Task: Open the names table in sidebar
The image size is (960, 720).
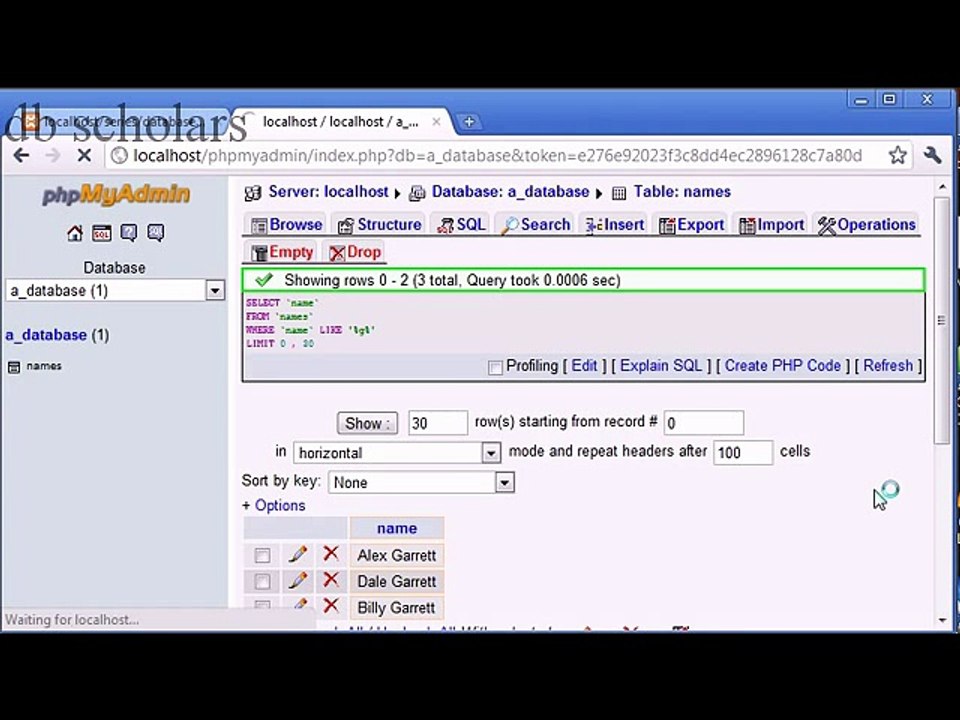Action: click(44, 366)
